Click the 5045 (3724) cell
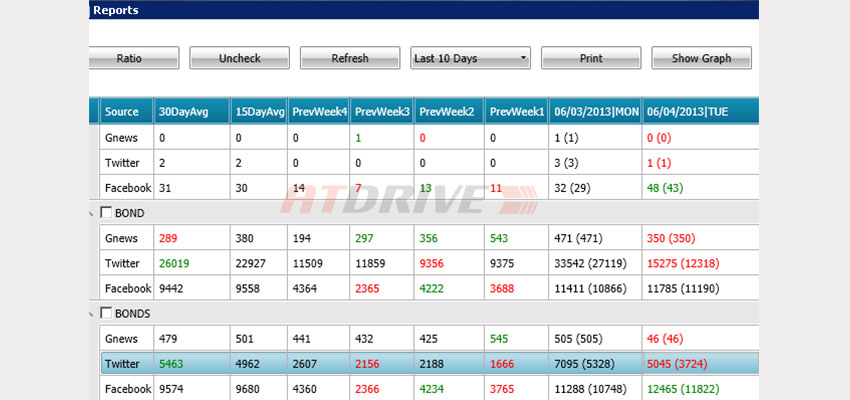 pos(700,364)
